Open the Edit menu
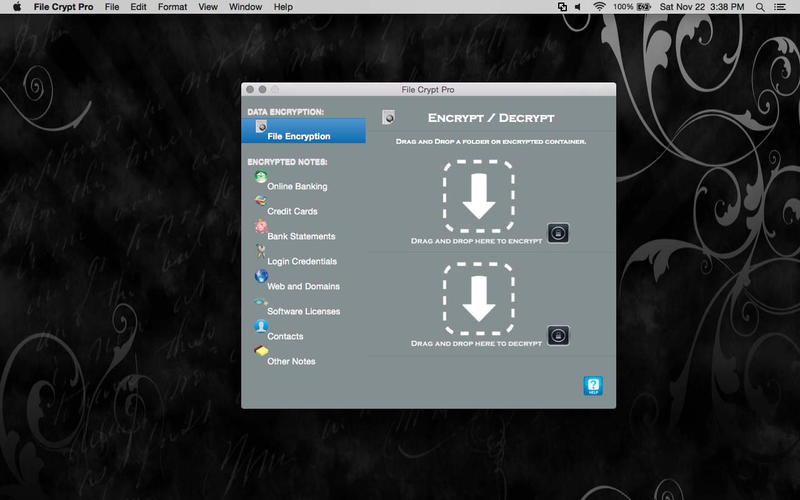This screenshot has width=800, height=500. click(x=138, y=7)
